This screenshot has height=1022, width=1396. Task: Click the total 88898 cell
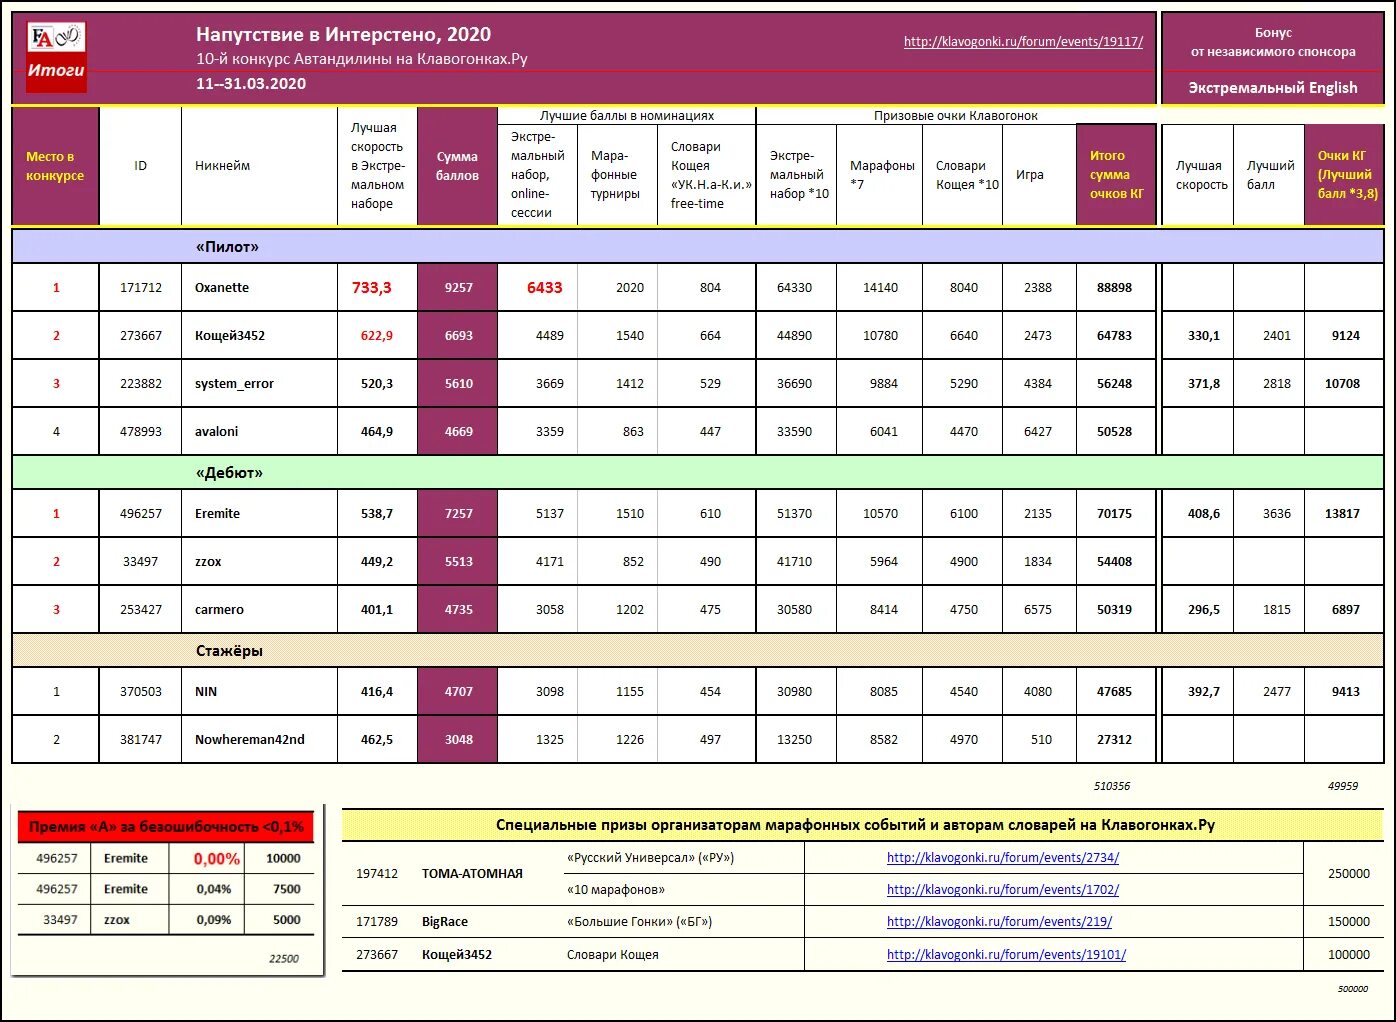[1116, 288]
